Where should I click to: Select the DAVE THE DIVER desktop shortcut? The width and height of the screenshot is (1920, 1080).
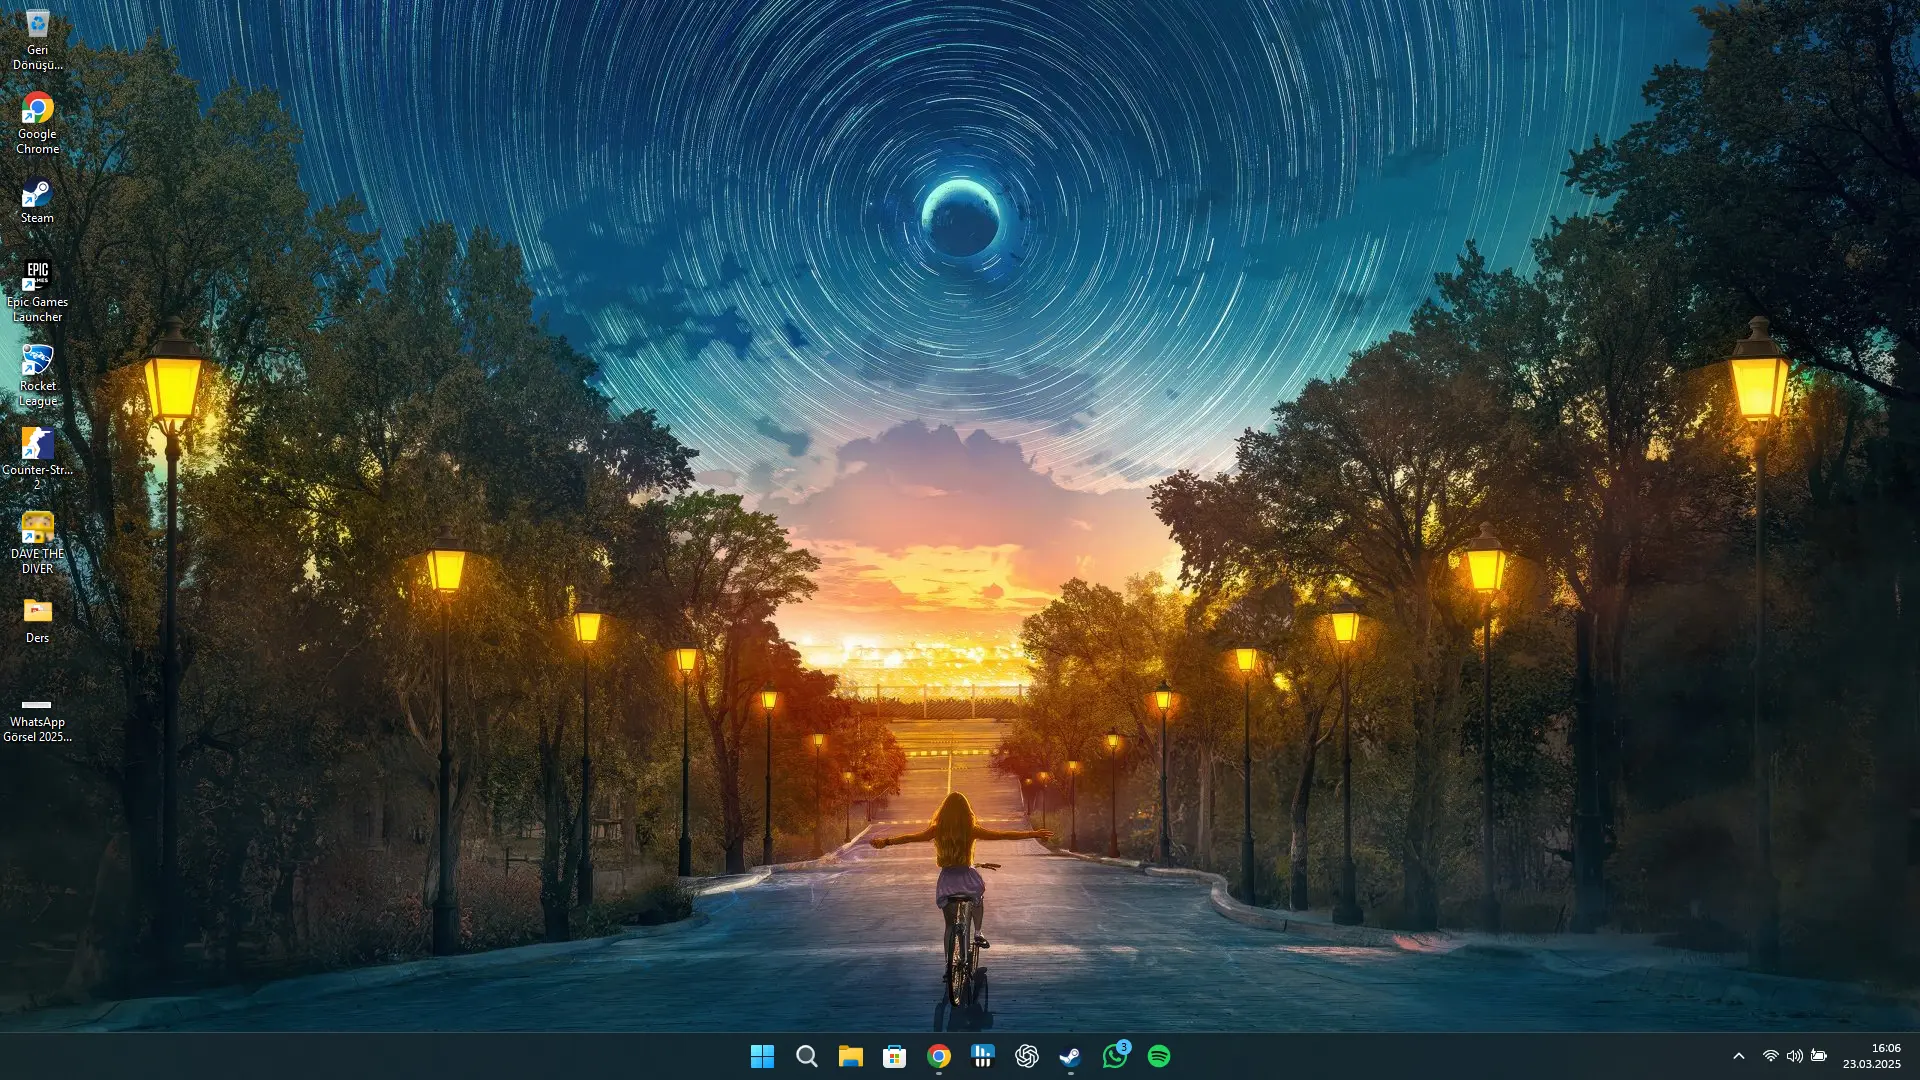click(37, 544)
